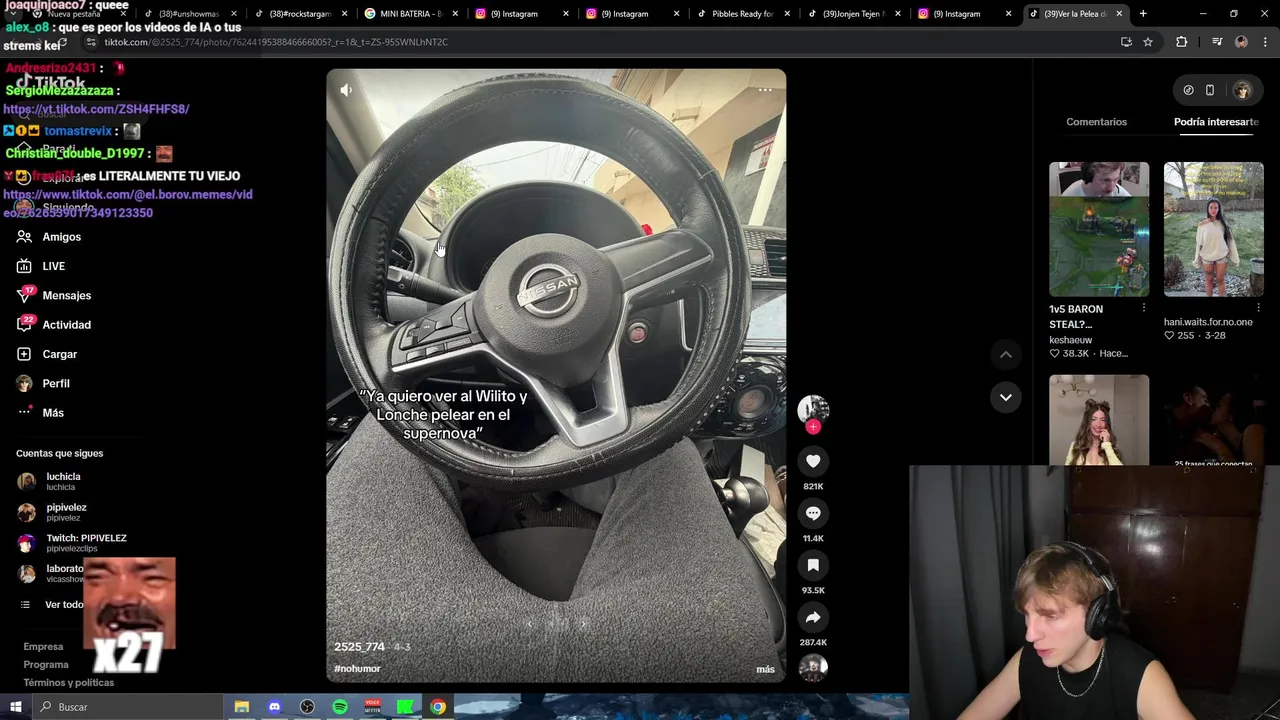
Task: Open the hani.waits.for.no.one video thumbnail
Action: [x=1213, y=229]
